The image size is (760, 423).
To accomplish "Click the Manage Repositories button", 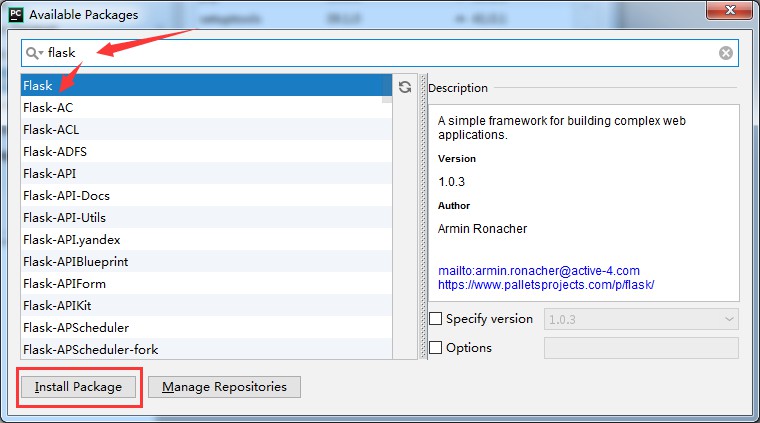I will point(224,387).
